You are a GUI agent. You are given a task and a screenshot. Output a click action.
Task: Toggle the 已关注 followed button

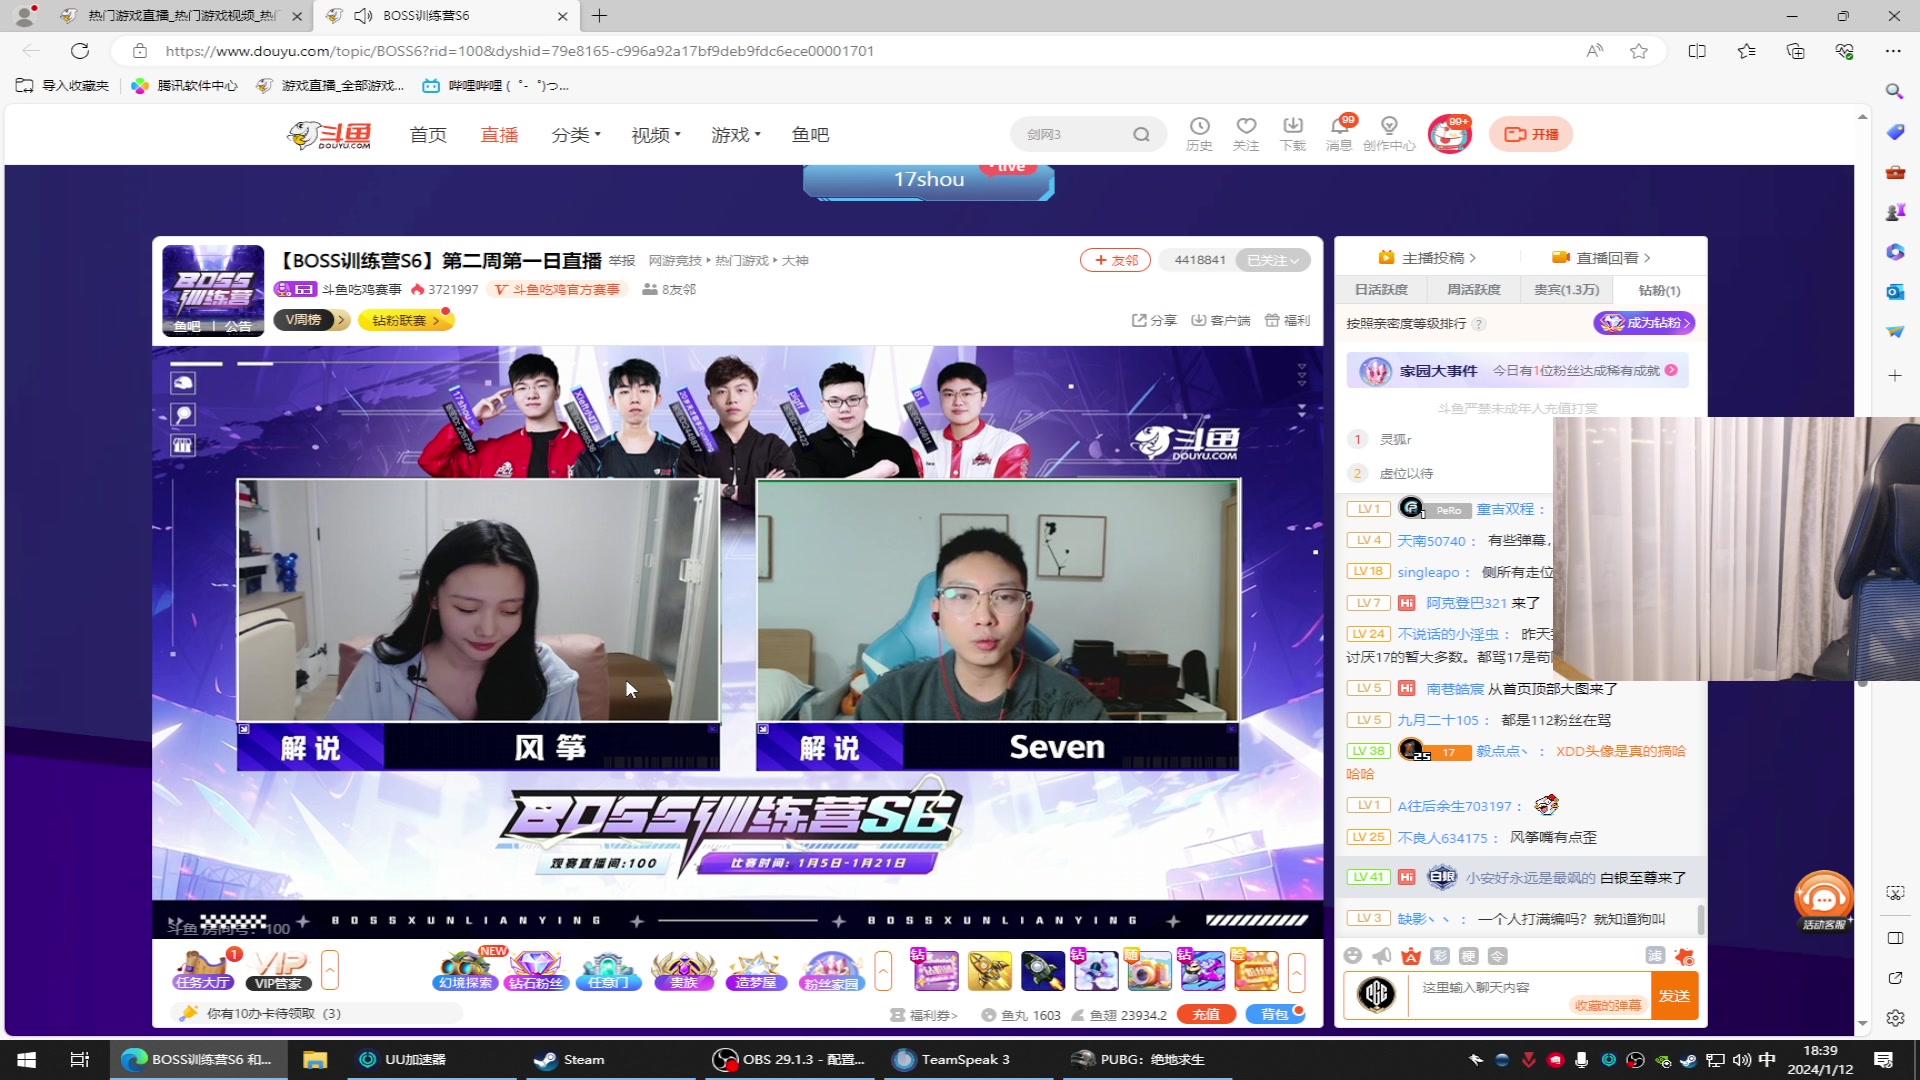(1273, 260)
